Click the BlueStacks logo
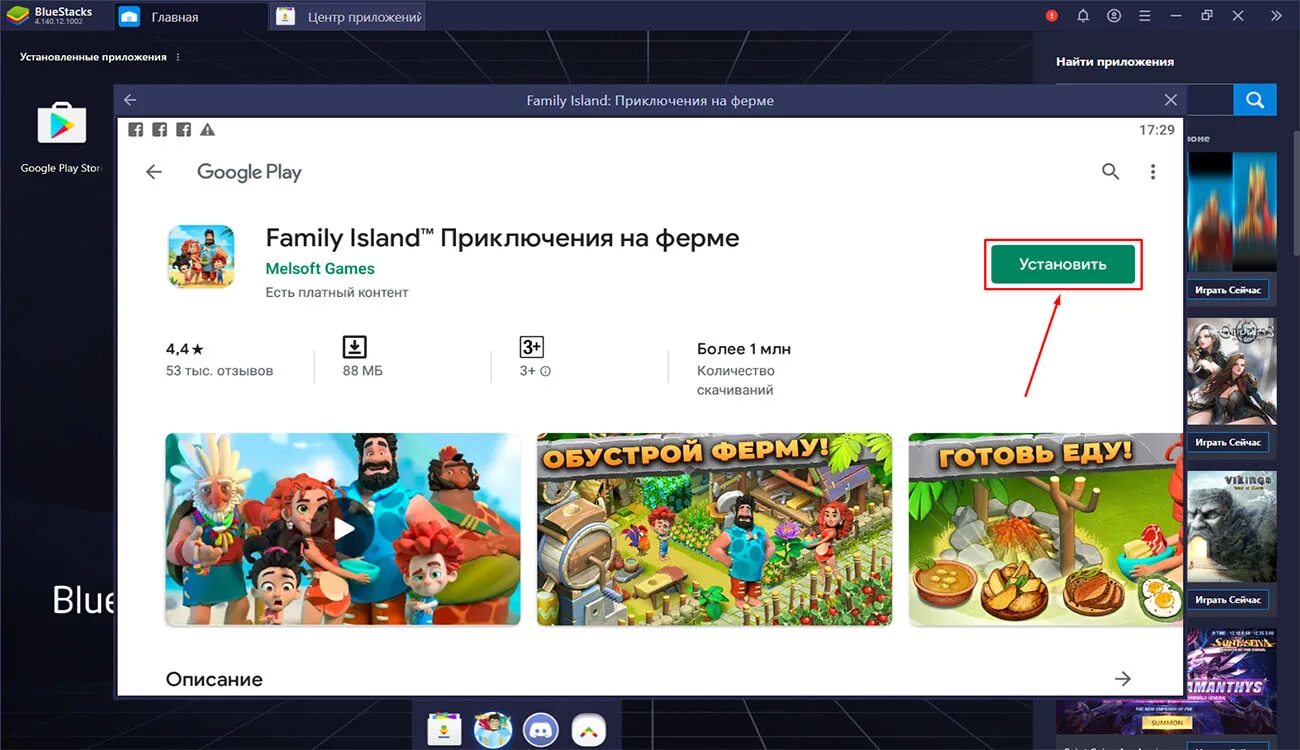The width and height of the screenshot is (1300, 750). [17, 16]
